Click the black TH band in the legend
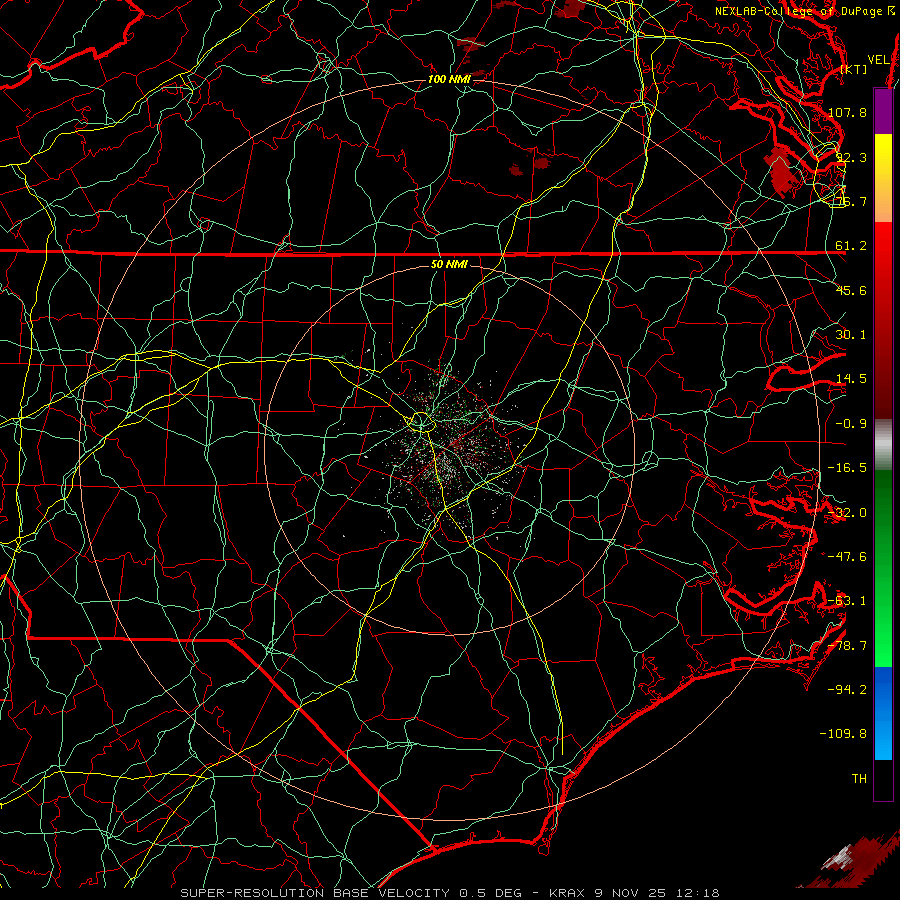Image resolution: width=900 pixels, height=900 pixels. coord(883,780)
